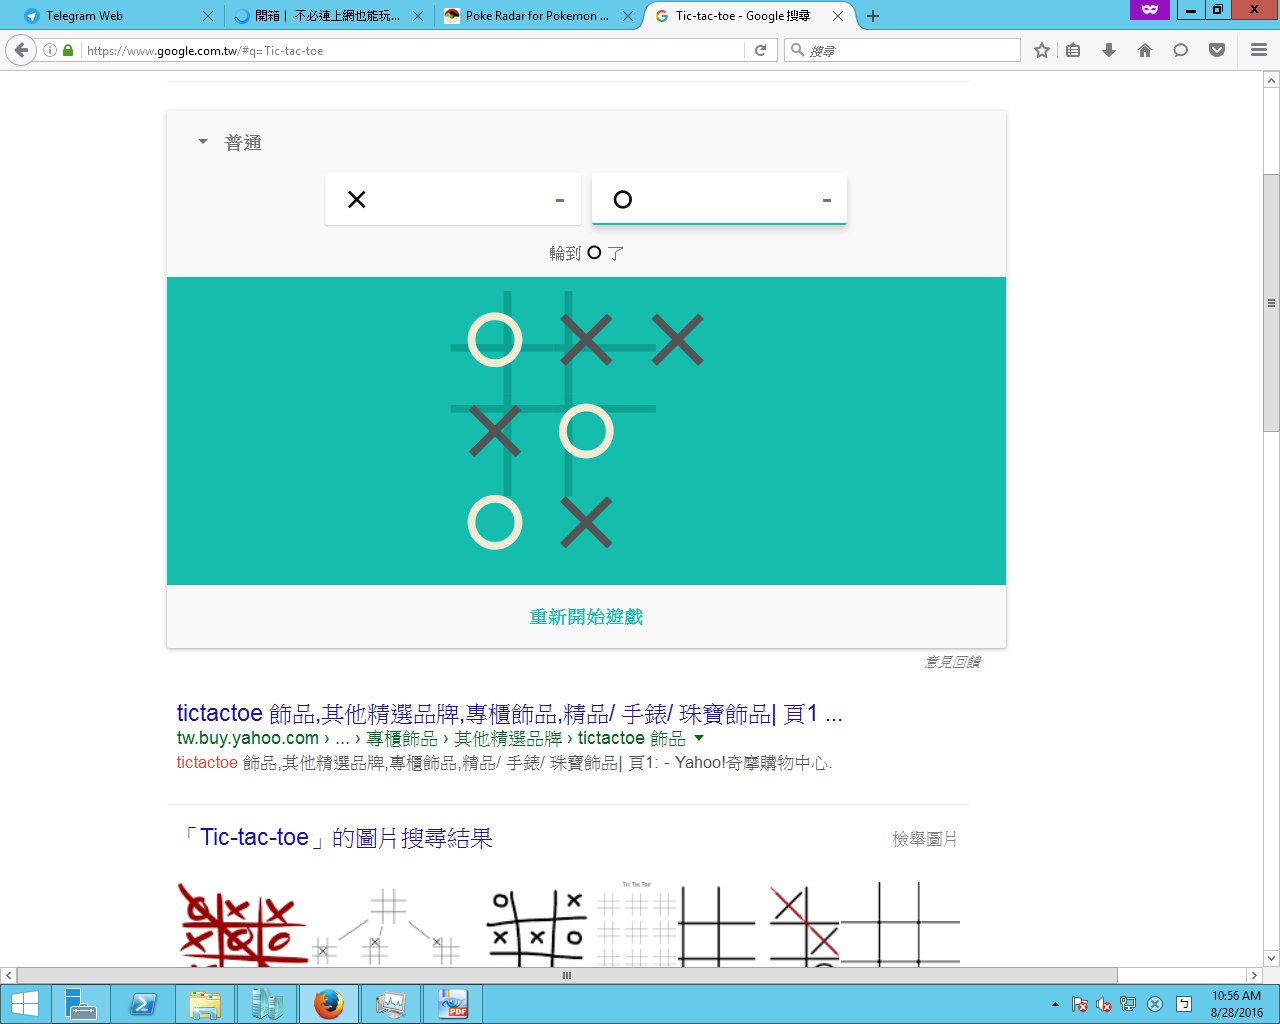Select the X player score card
This screenshot has height=1024, width=1280.
(x=452, y=199)
